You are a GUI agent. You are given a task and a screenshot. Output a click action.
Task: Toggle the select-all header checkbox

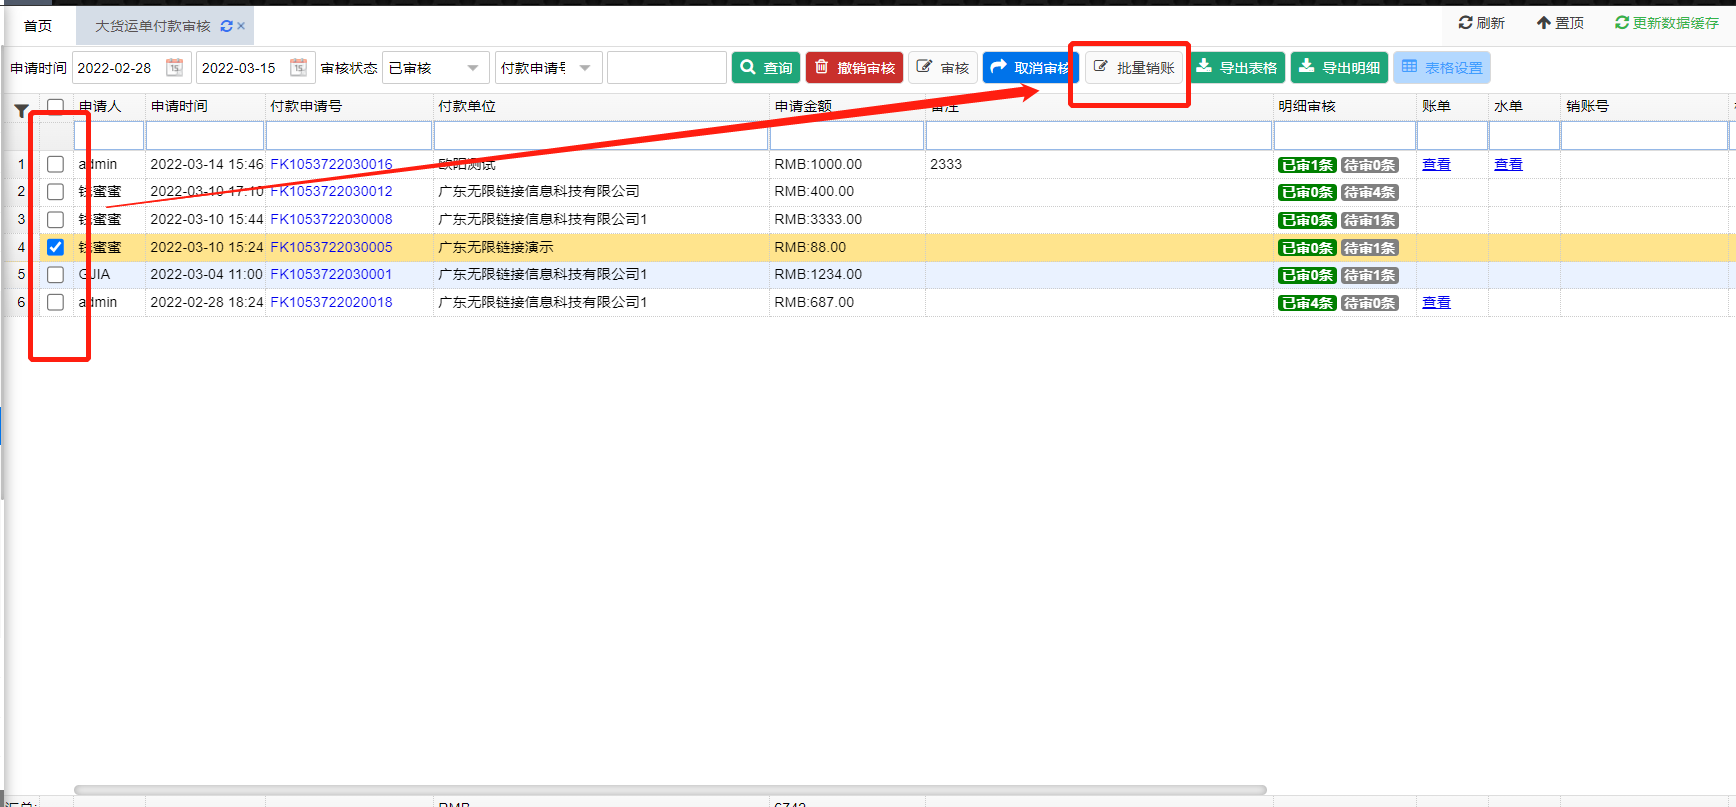coord(55,106)
